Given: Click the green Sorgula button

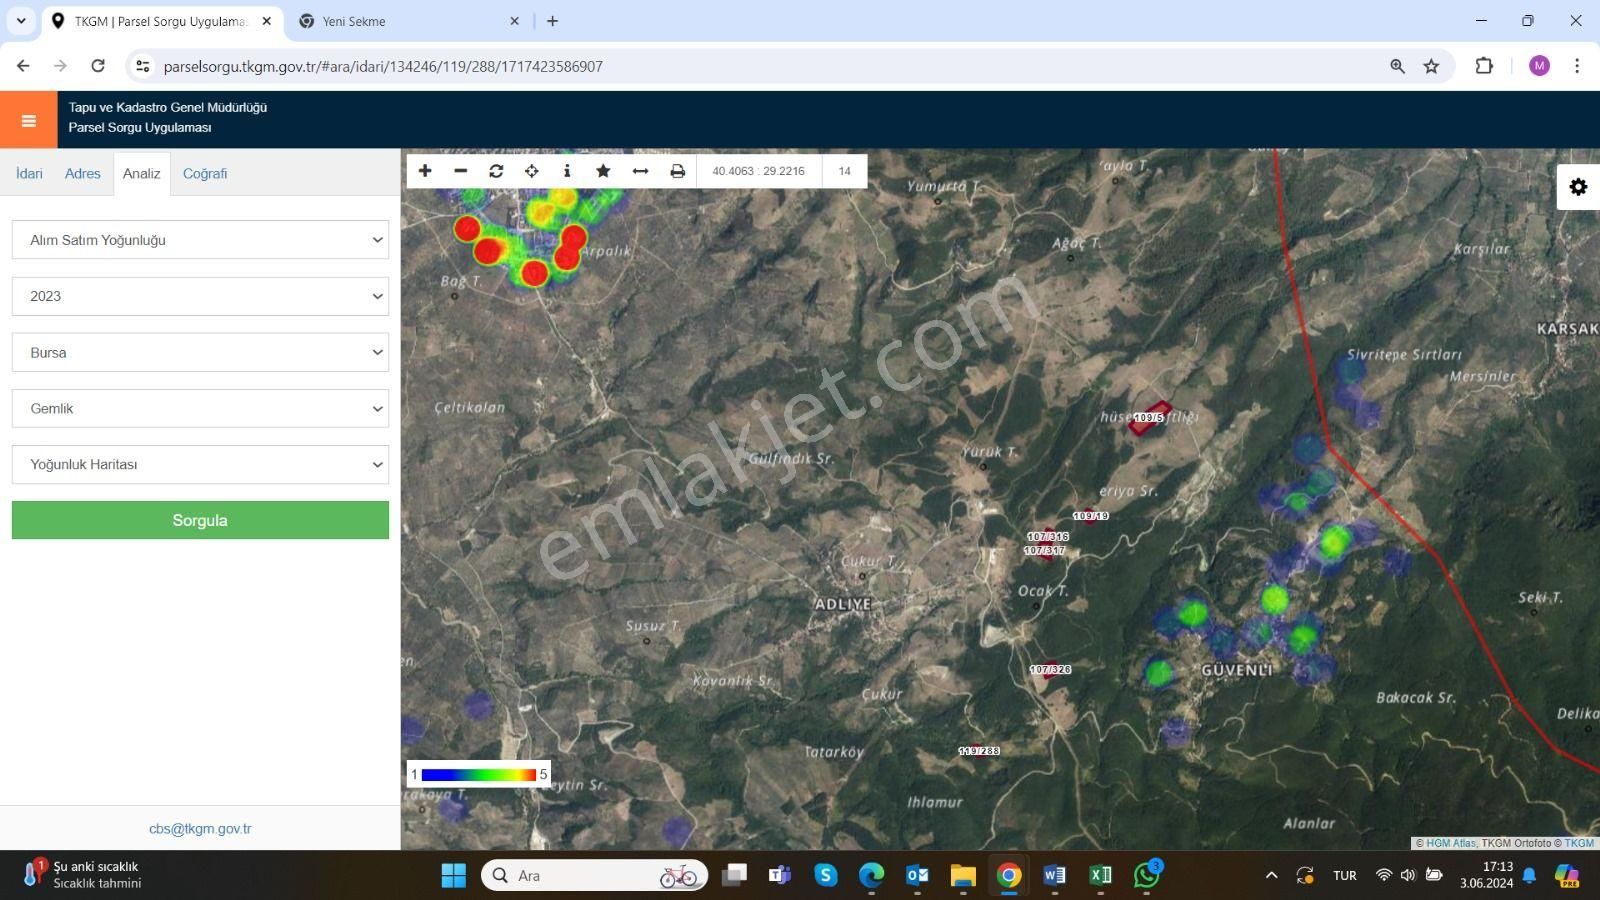Looking at the screenshot, I should 200,520.
